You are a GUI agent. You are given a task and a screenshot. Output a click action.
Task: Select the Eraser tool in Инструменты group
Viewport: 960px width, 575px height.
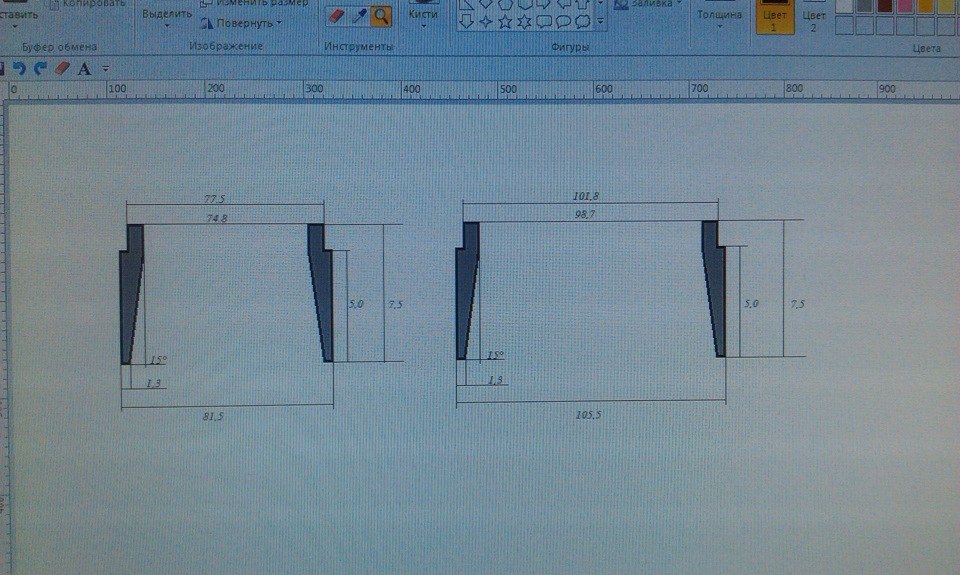(336, 16)
